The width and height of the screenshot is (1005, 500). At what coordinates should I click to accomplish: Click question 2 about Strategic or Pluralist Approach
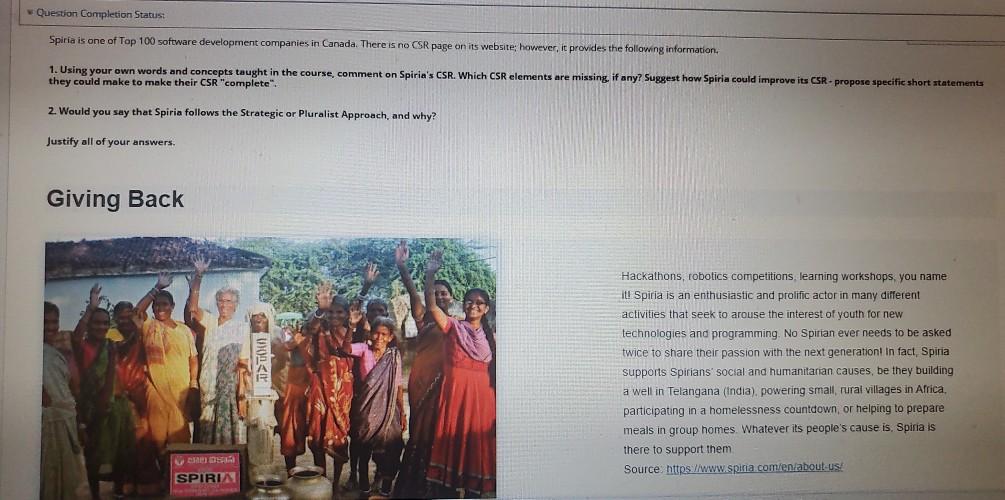[242, 114]
